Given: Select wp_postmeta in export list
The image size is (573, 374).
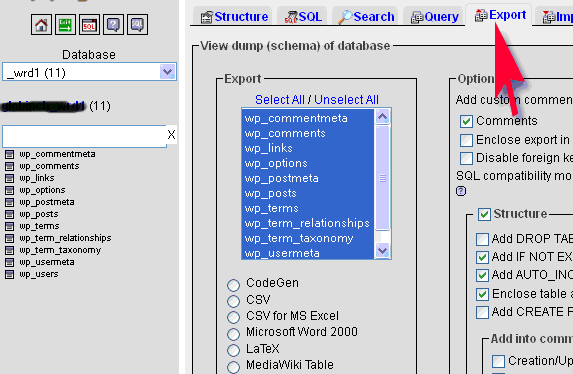Looking at the screenshot, I should click(308, 178).
